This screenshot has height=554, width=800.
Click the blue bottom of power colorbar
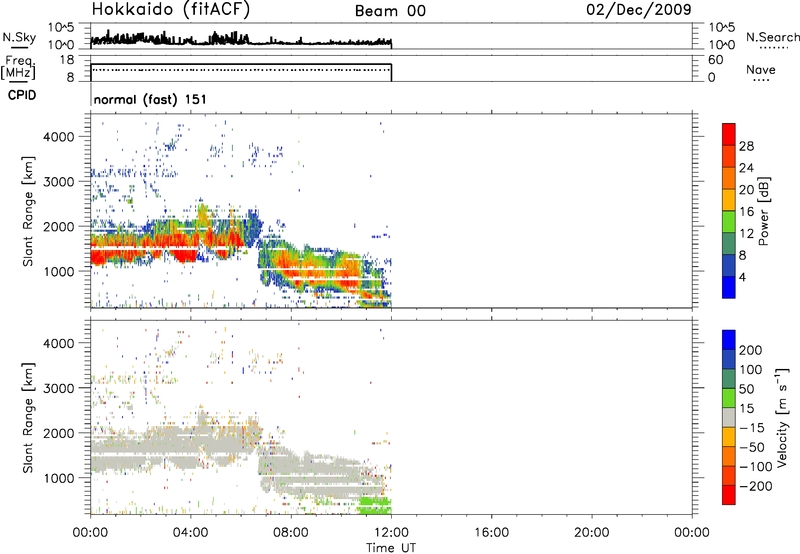coord(729,287)
